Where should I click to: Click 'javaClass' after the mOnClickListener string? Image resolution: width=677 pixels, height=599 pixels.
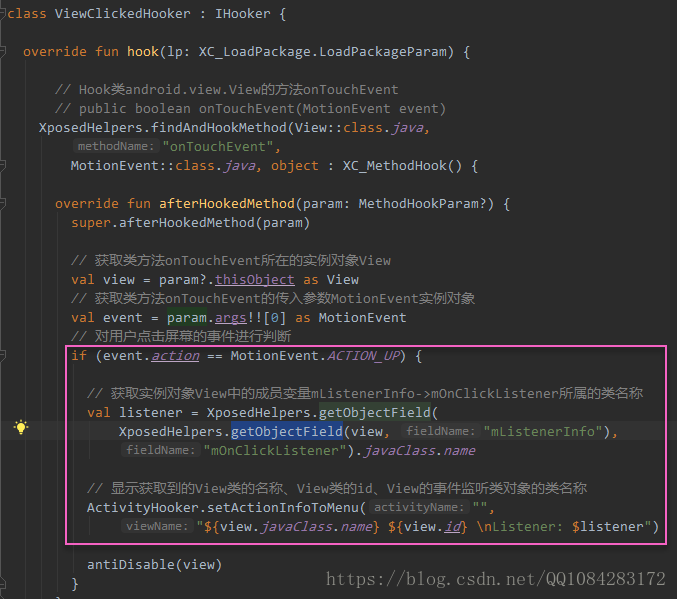click(399, 451)
